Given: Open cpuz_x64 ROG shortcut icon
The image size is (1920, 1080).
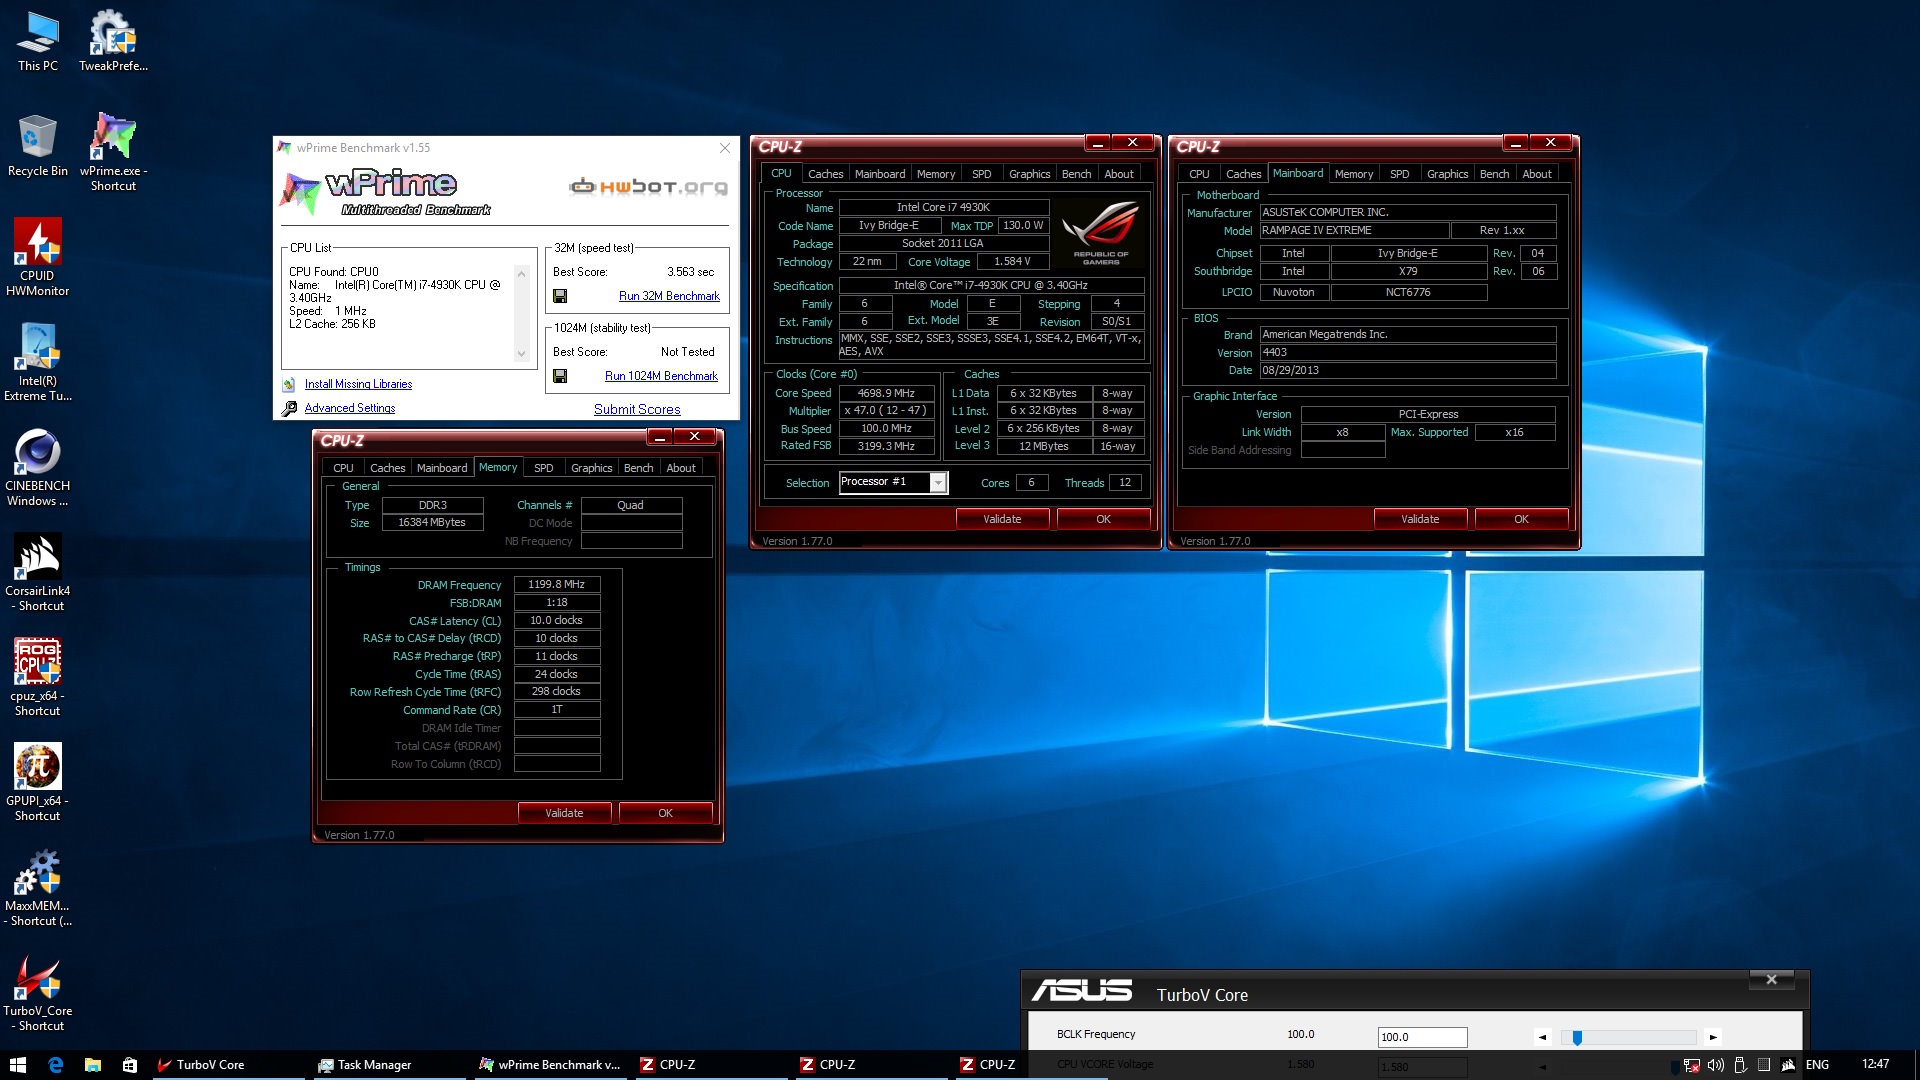Looking at the screenshot, I should tap(38, 677).
